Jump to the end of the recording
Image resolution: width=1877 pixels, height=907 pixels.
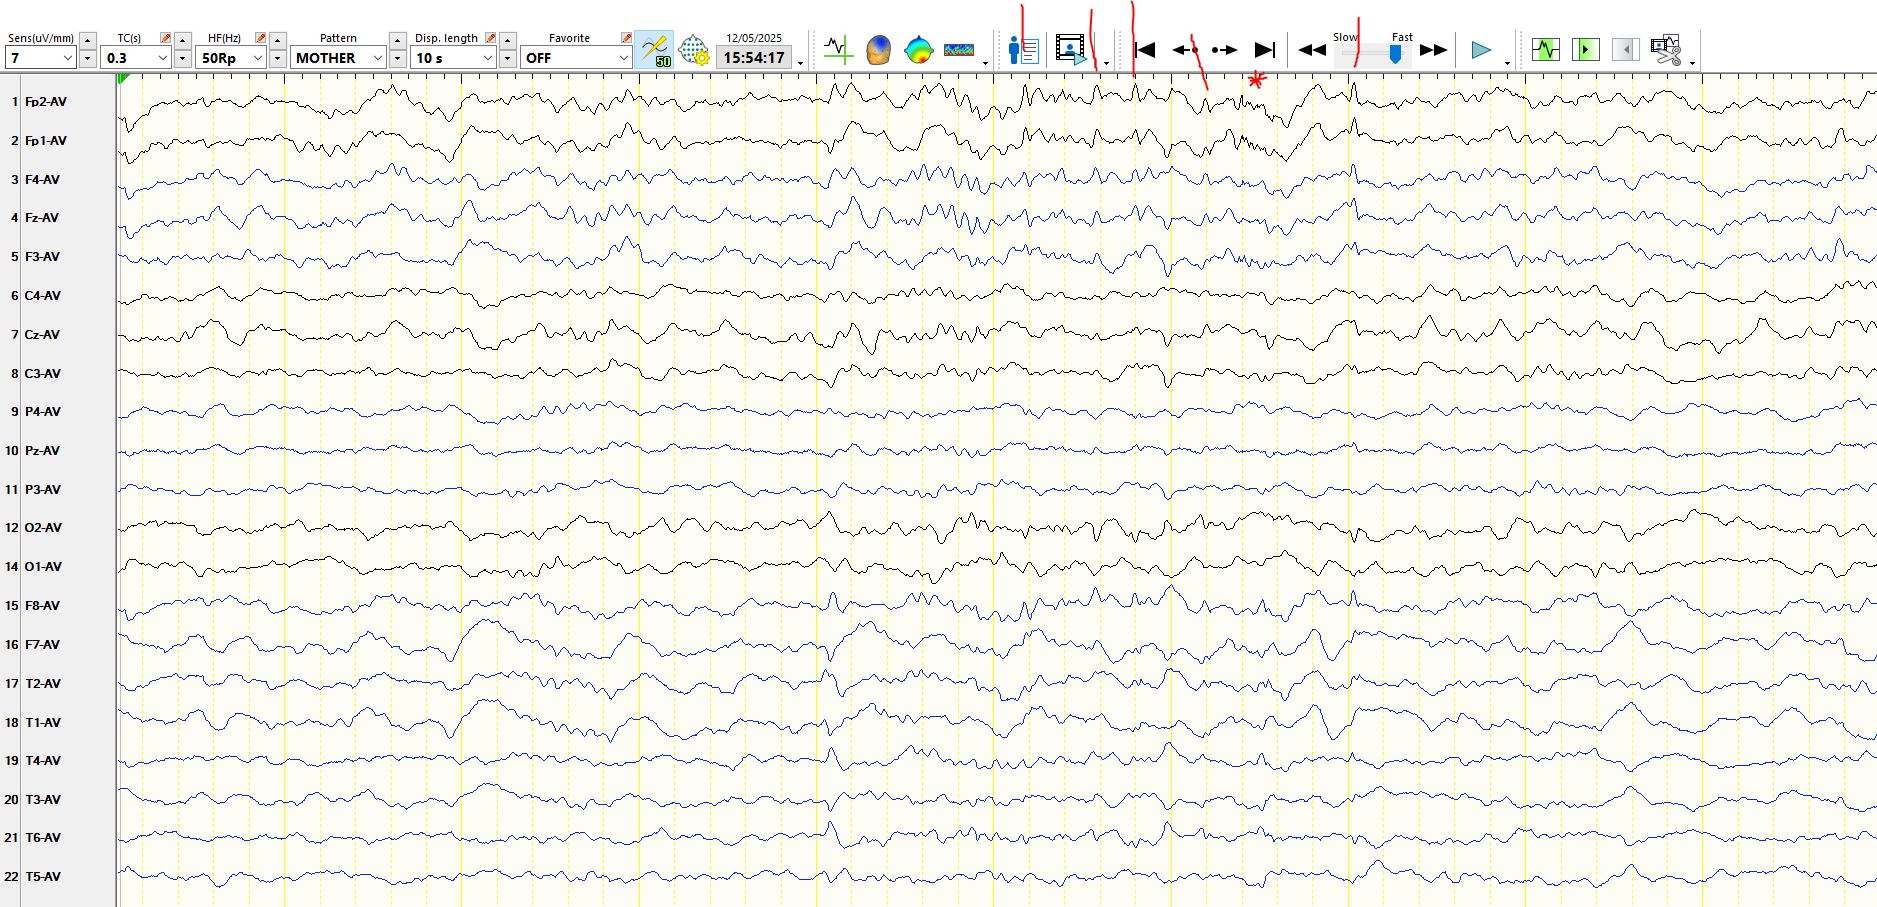pyautogui.click(x=1265, y=50)
